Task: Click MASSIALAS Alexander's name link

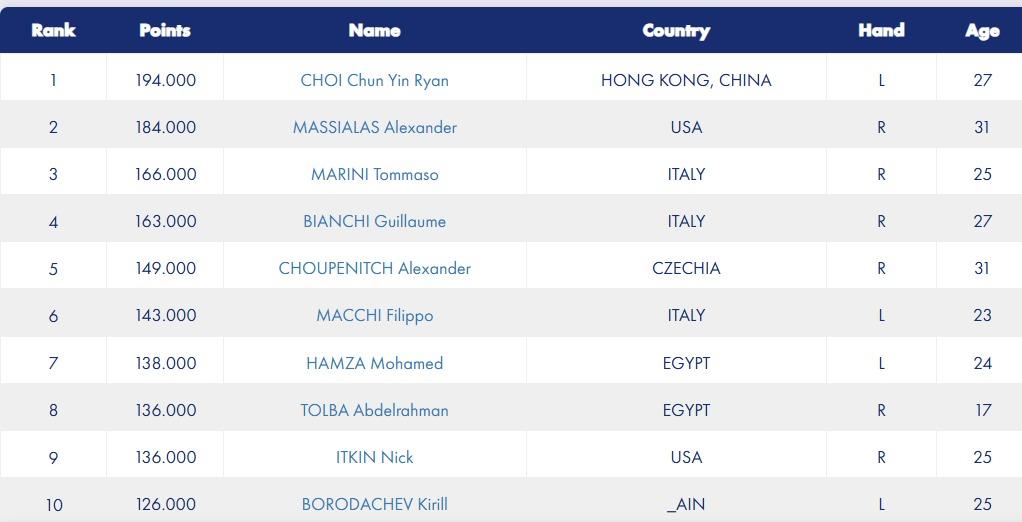Action: click(x=374, y=127)
